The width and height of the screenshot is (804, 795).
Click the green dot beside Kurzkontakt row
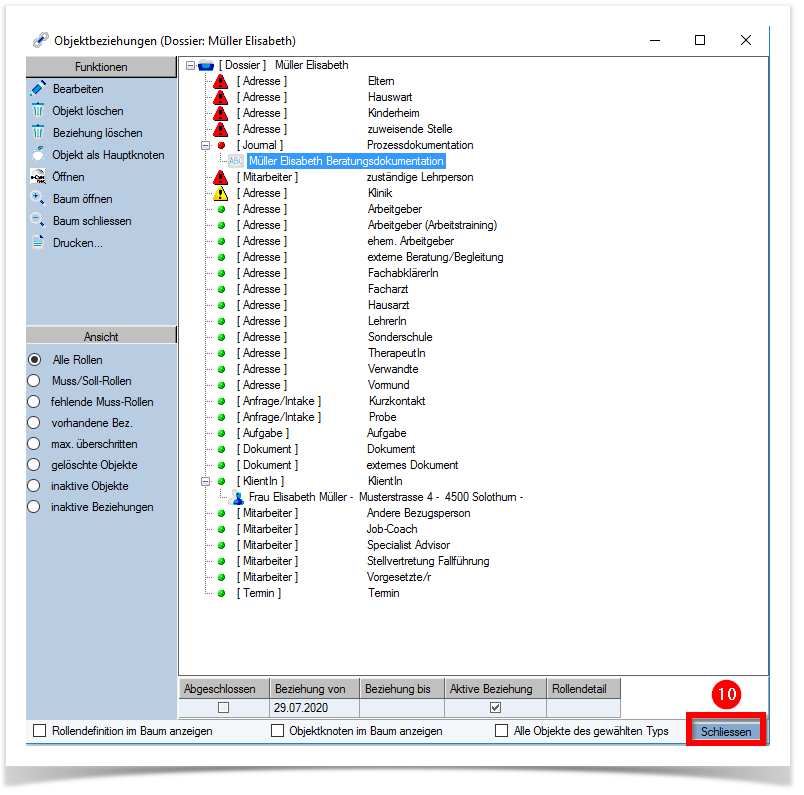(222, 401)
